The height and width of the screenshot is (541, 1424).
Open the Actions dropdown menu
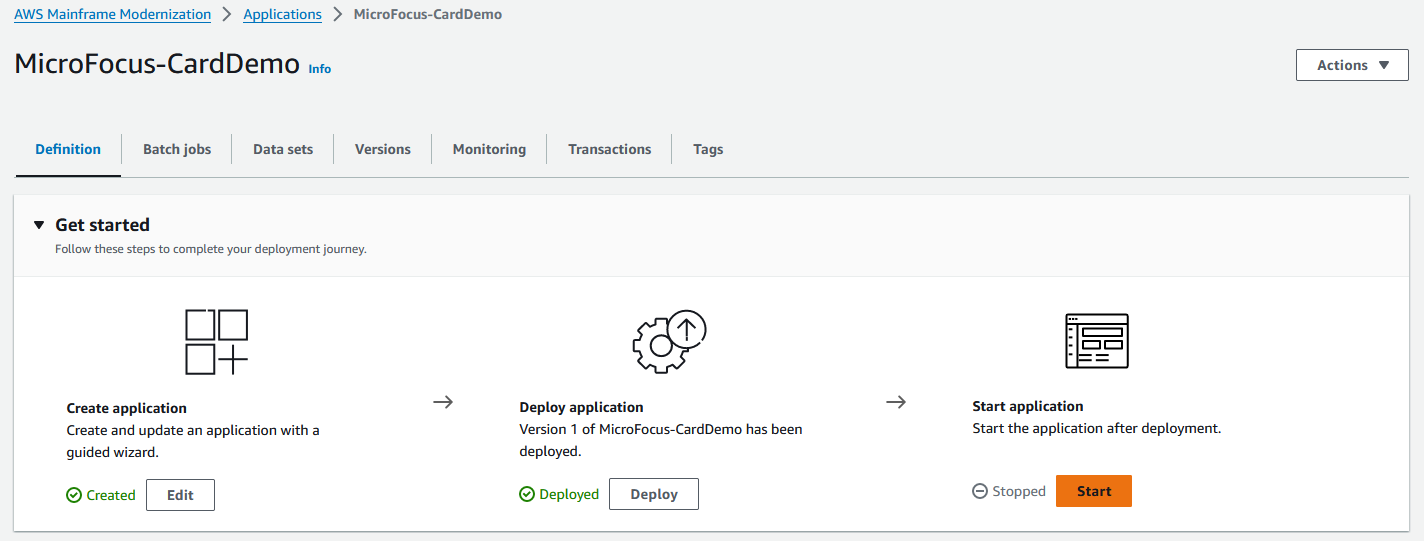(1352, 65)
